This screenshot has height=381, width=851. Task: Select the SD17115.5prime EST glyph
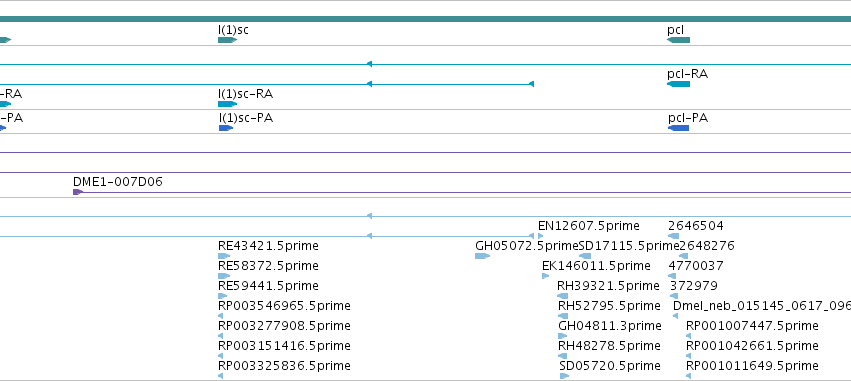pos(585,256)
